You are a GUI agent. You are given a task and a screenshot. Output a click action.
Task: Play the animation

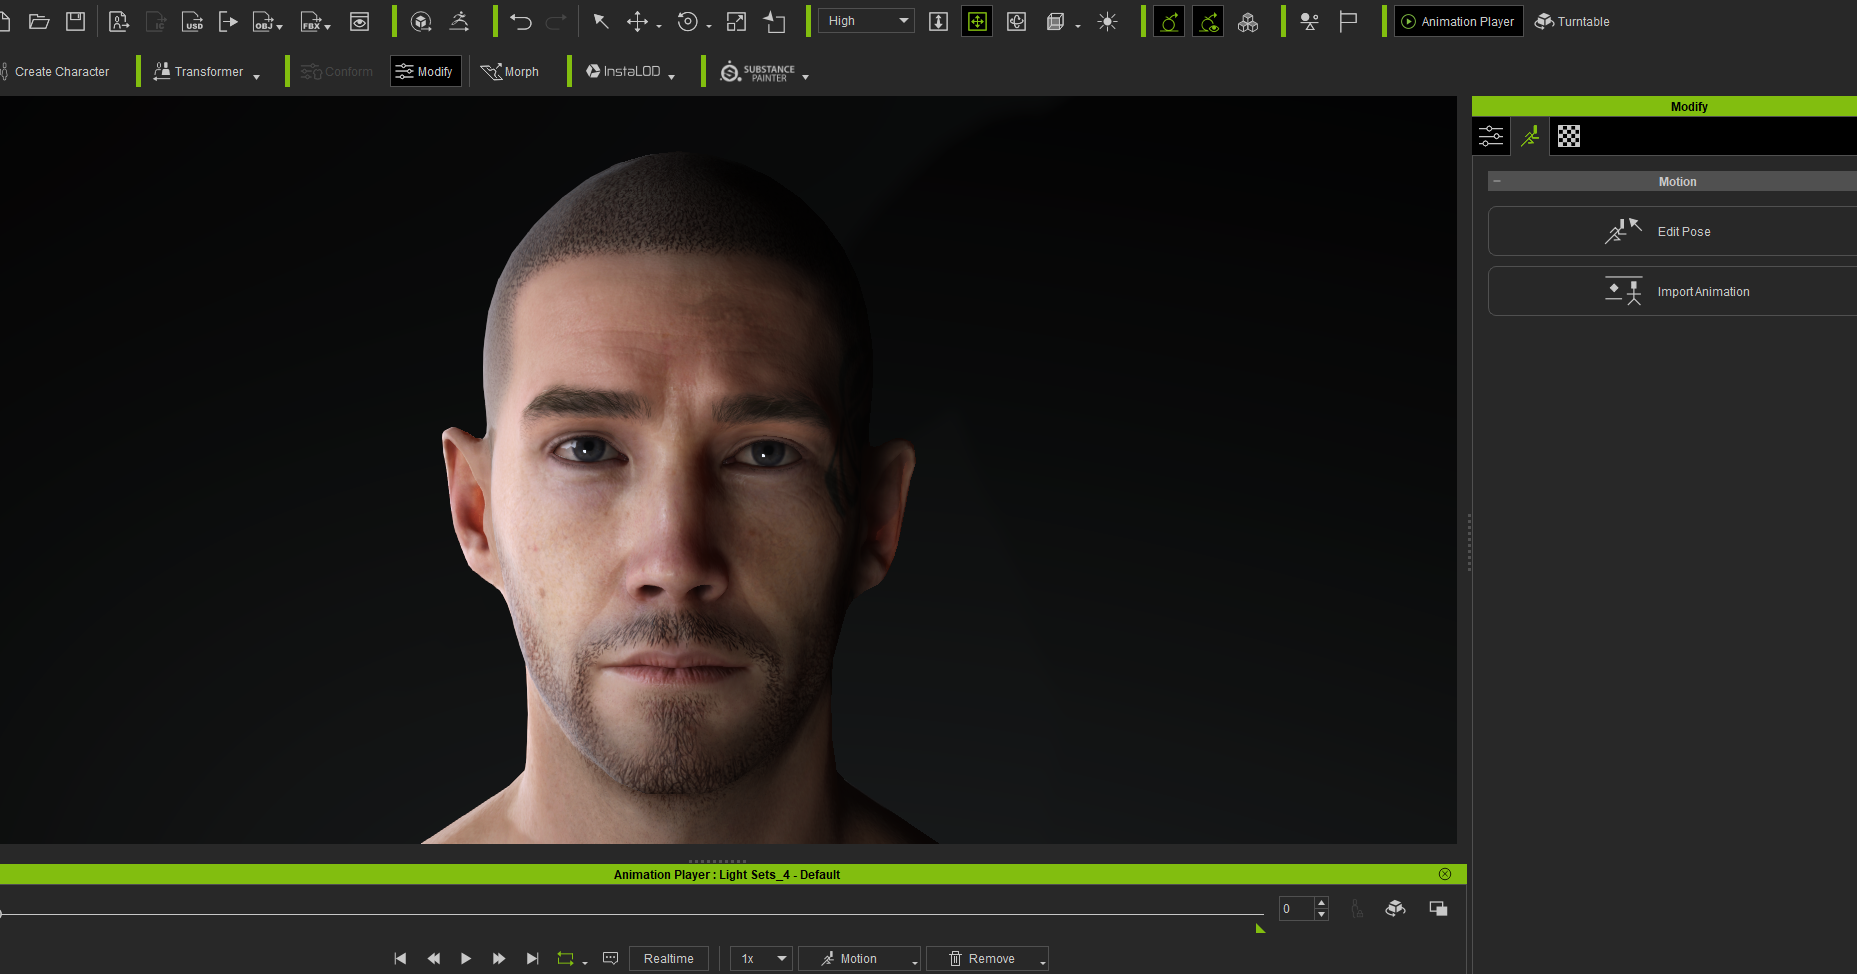(466, 958)
